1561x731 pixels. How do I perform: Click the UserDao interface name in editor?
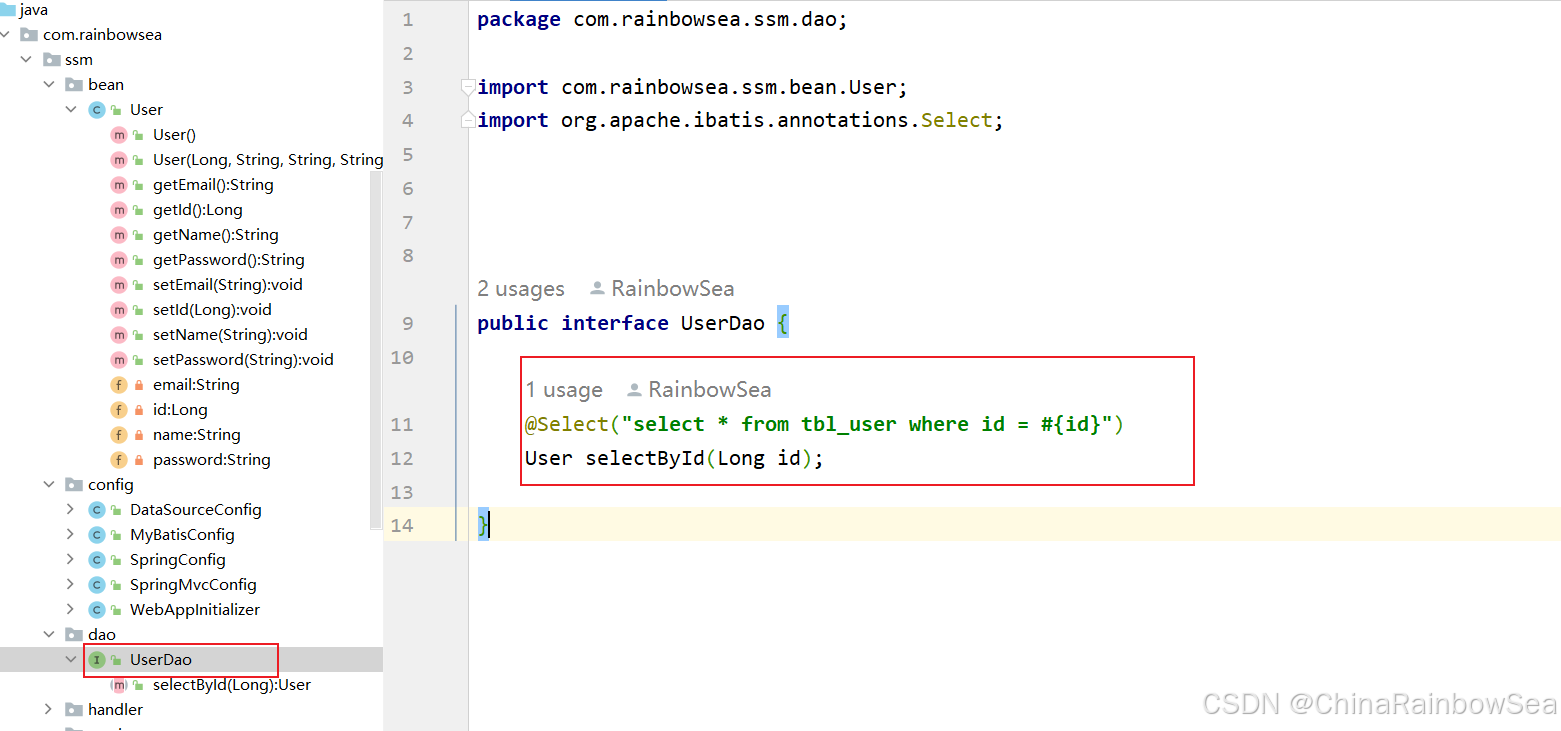tap(723, 323)
